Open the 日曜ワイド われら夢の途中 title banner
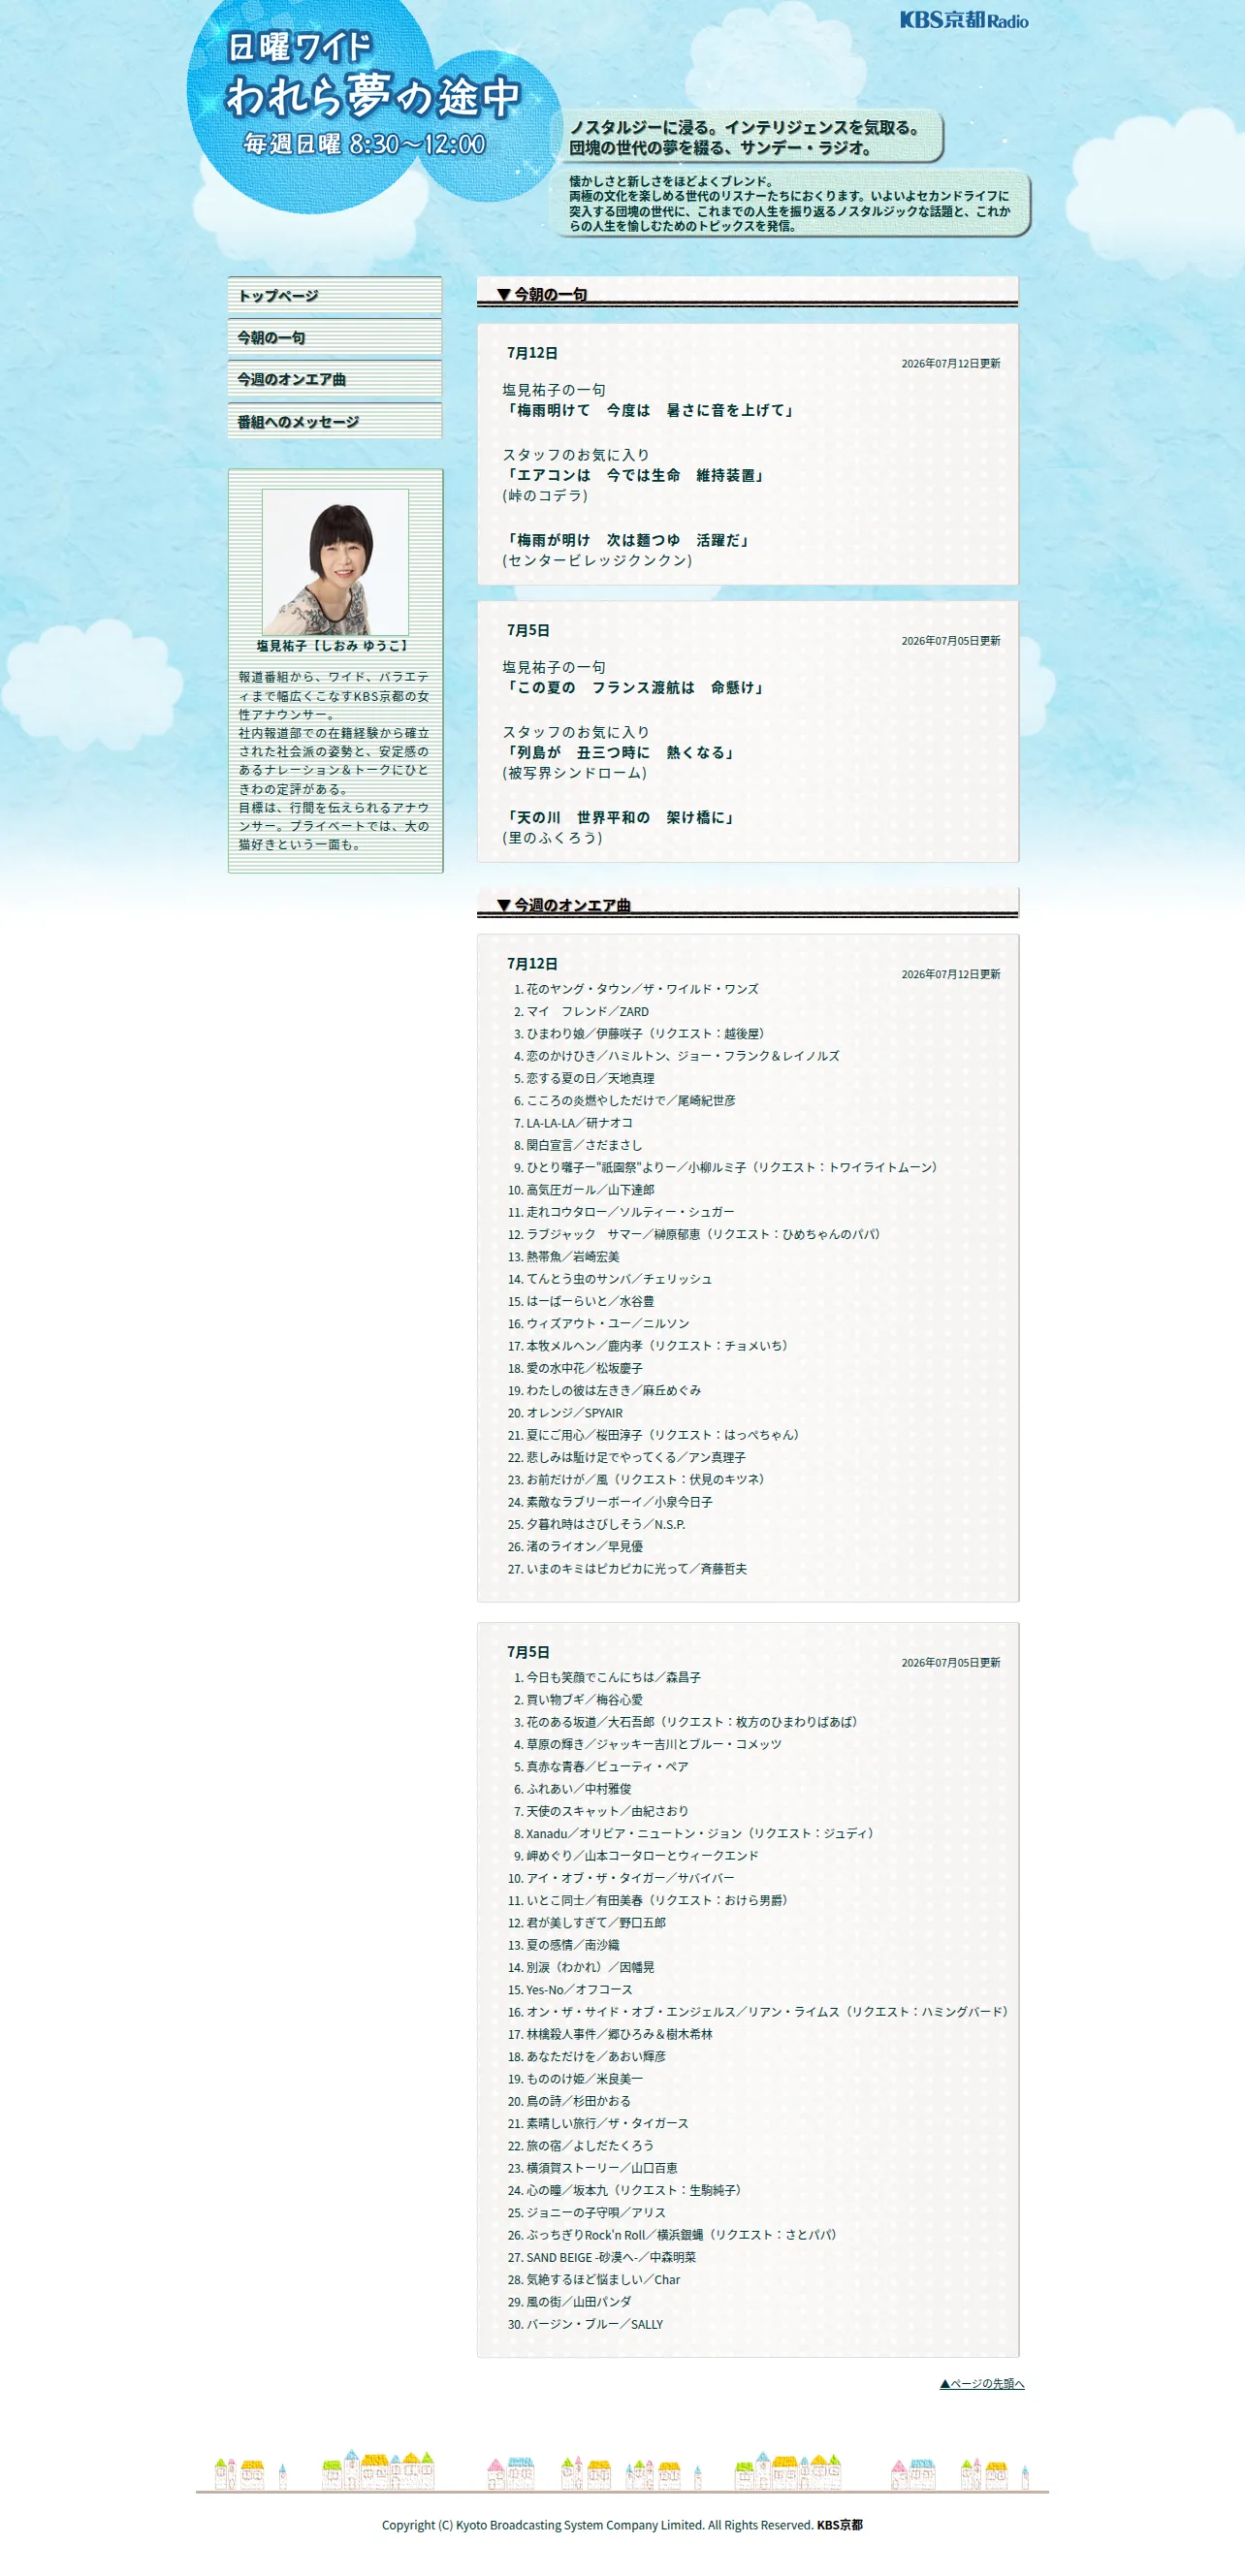 point(372,100)
